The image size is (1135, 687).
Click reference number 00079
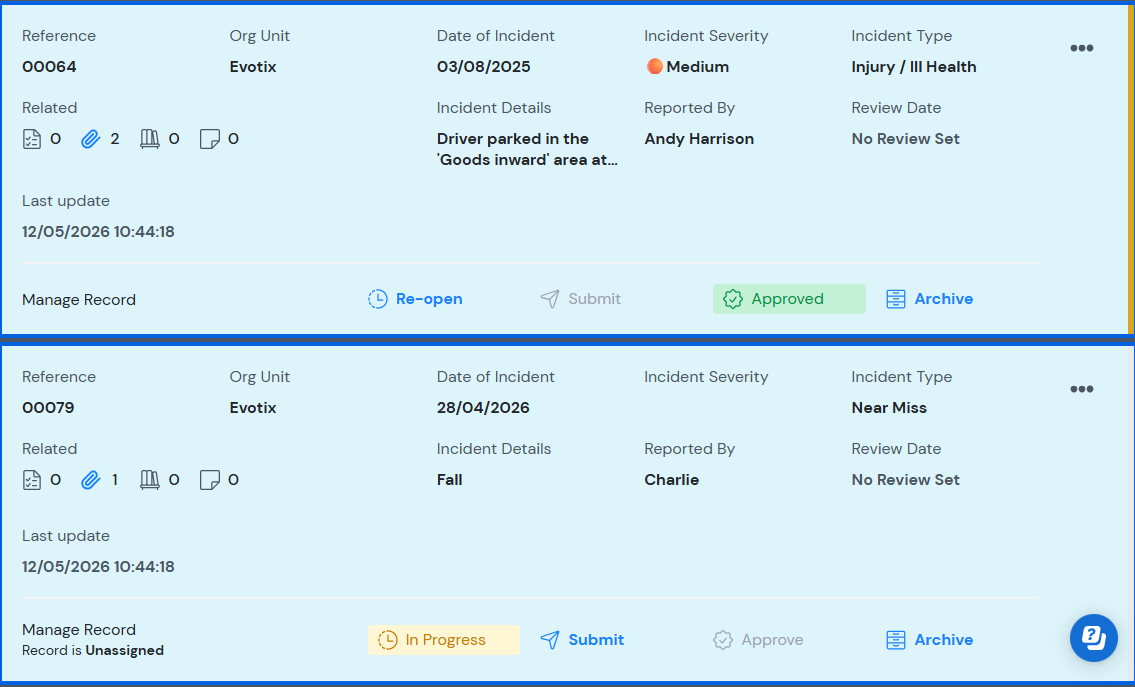(x=48, y=408)
